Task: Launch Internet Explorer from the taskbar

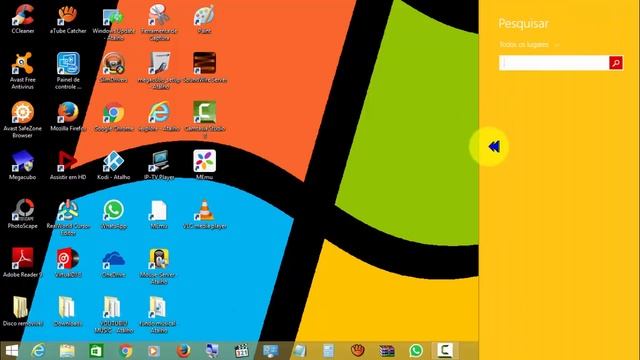Action: [38, 351]
